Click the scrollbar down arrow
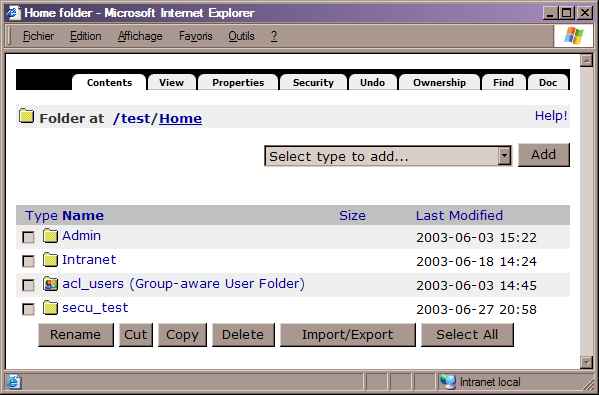The width and height of the screenshot is (599, 395). (586, 362)
